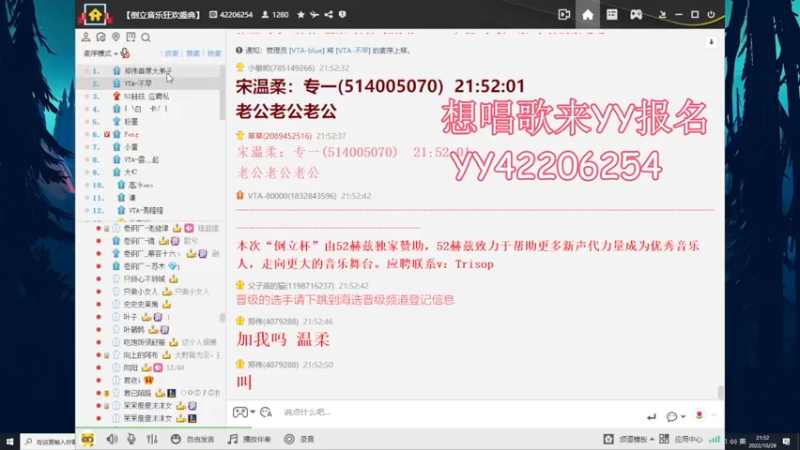
Task: Select mic queue entry 2 VTA-不早
Action: pos(148,83)
